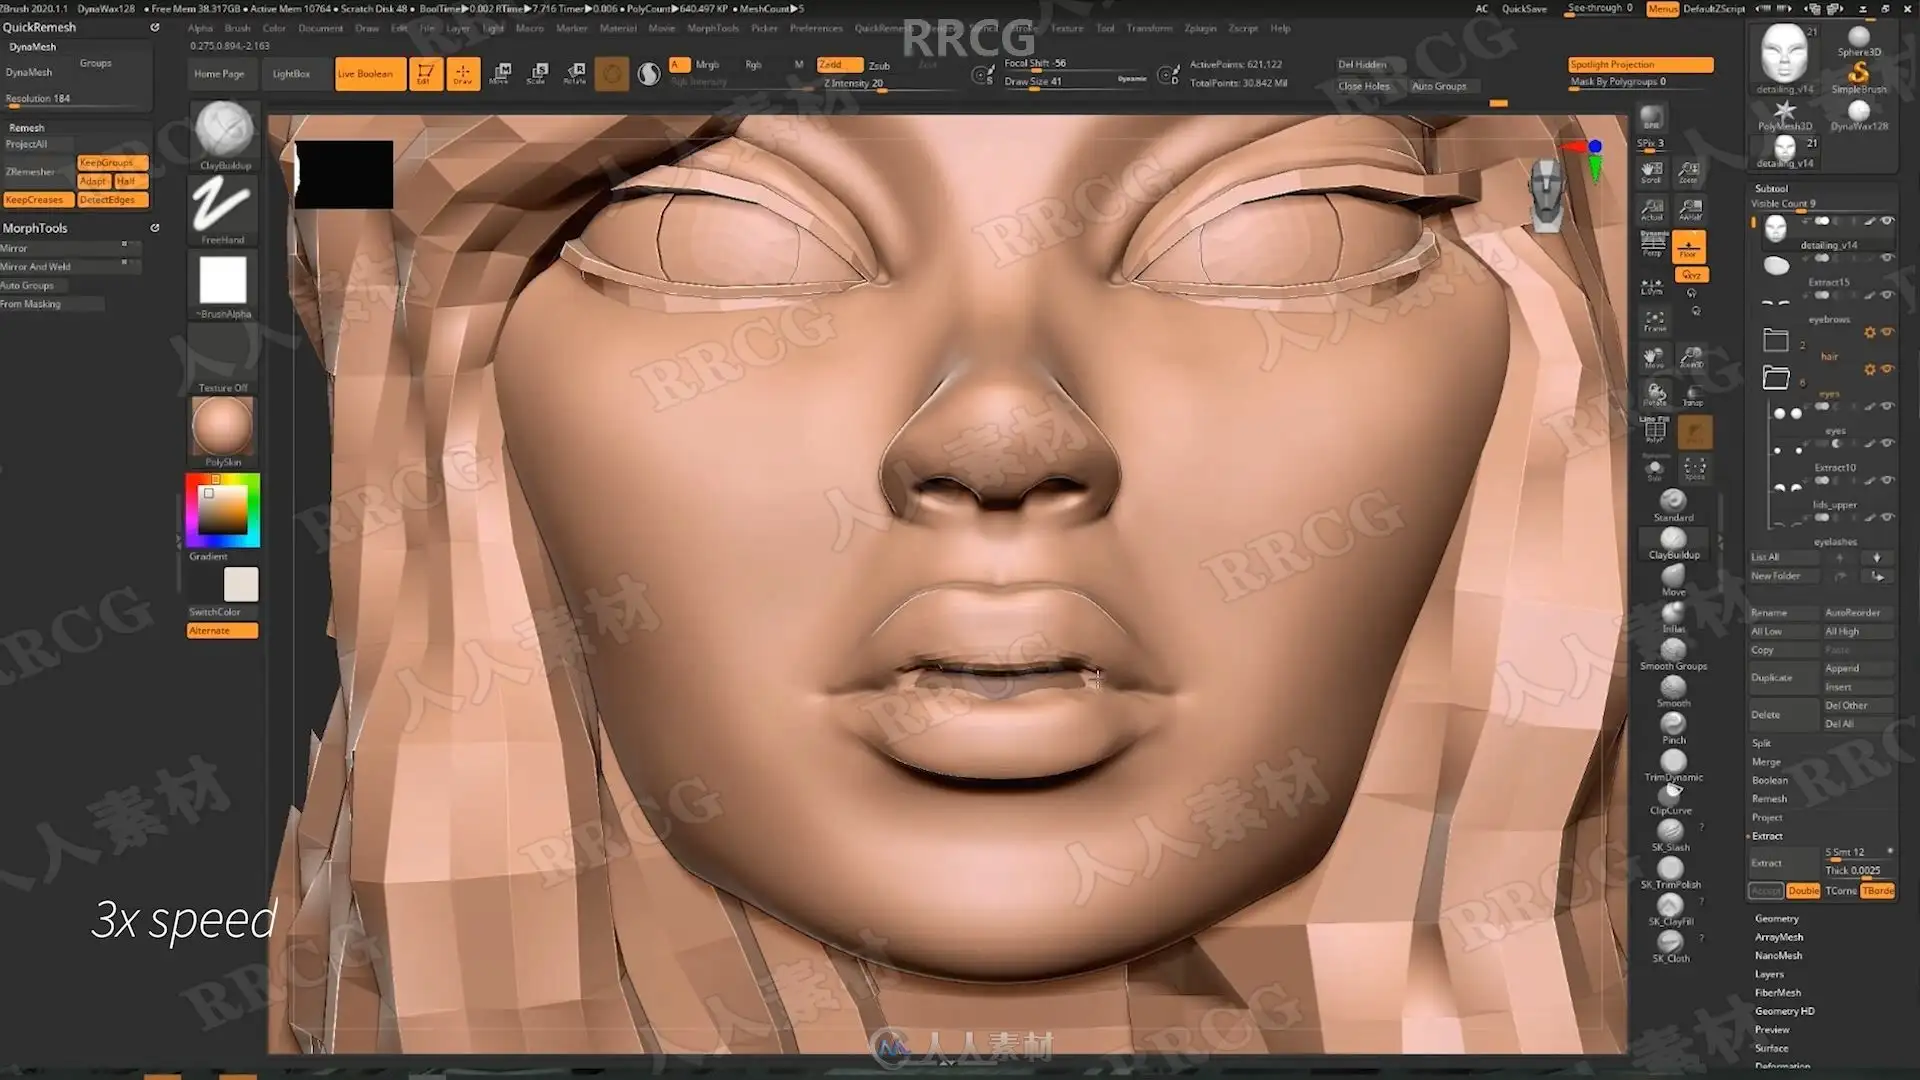Expand the FiberMesh subpalette
The image size is (1920, 1080).
(1778, 992)
